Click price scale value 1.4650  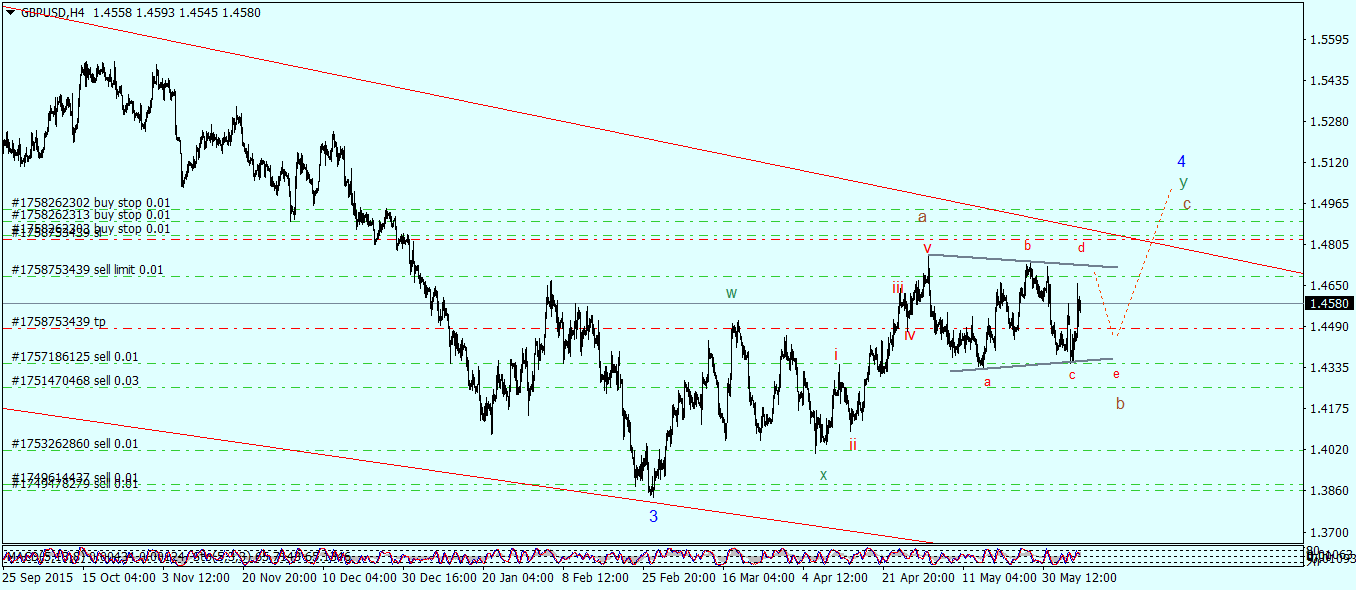point(1329,286)
